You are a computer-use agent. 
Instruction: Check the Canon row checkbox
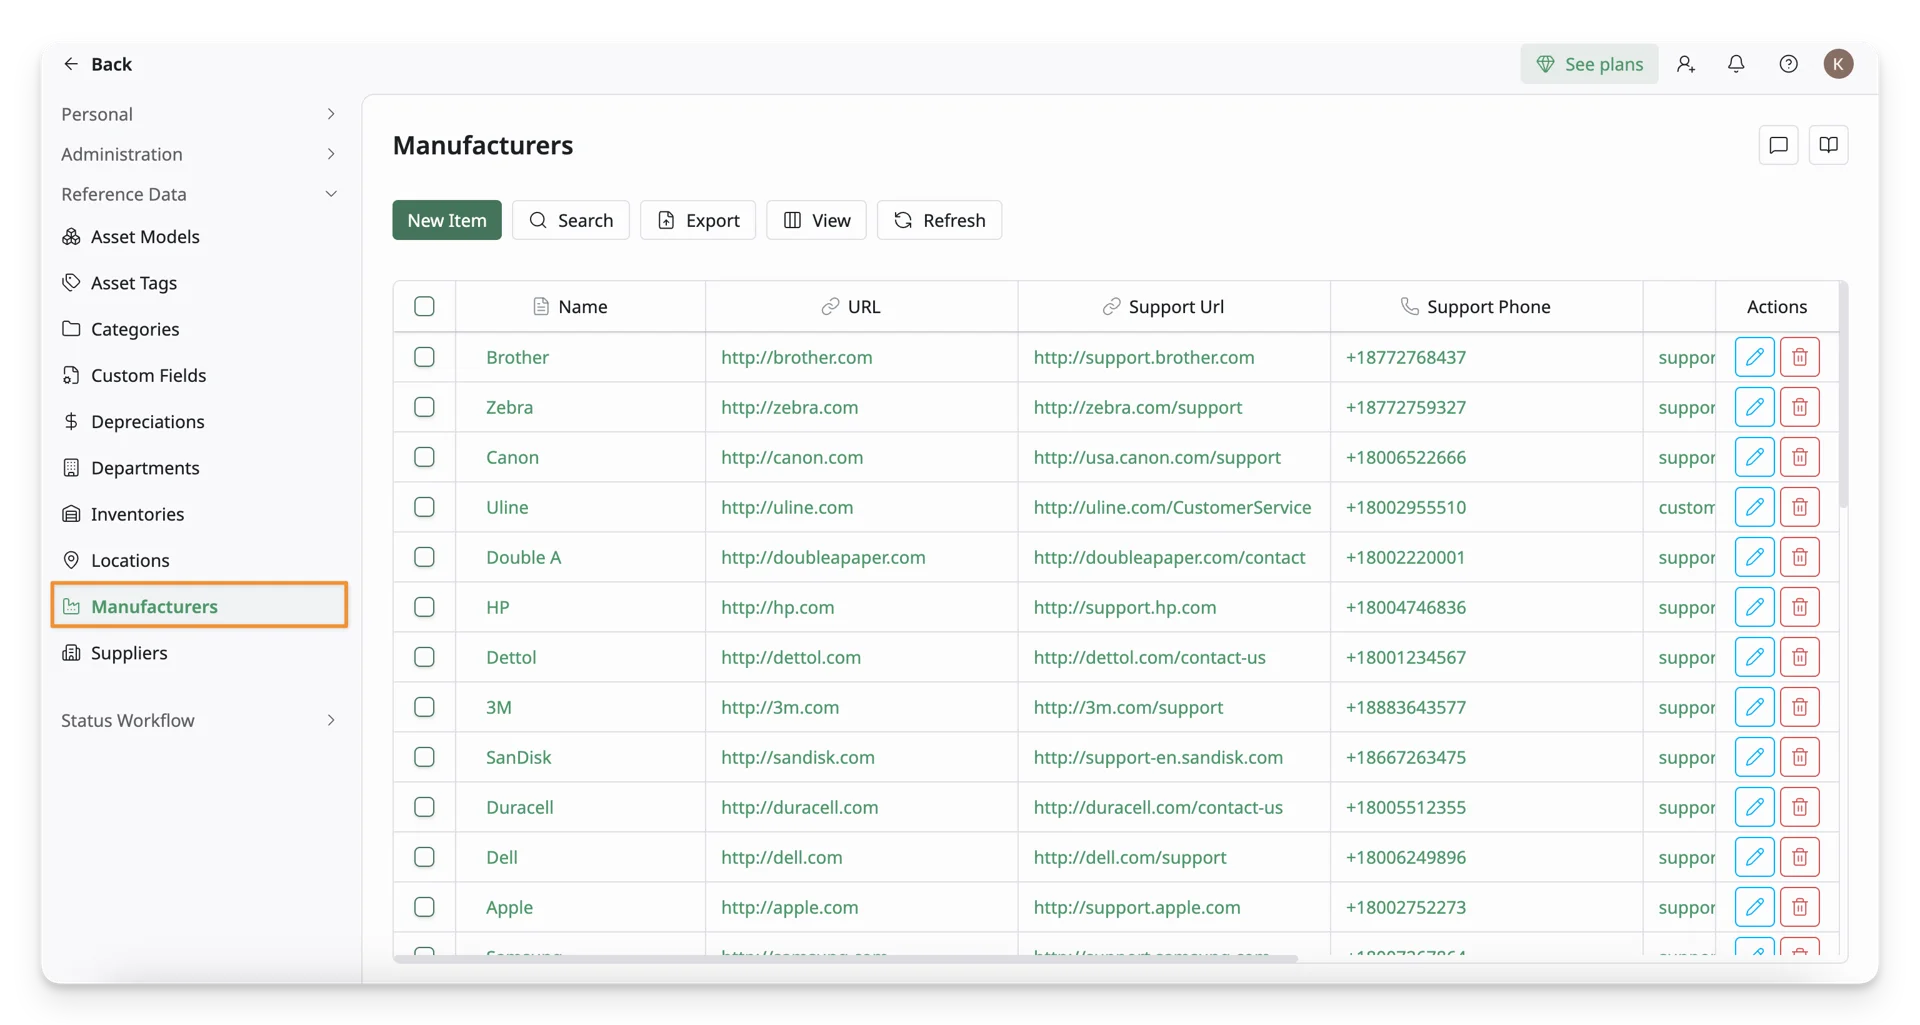(424, 457)
